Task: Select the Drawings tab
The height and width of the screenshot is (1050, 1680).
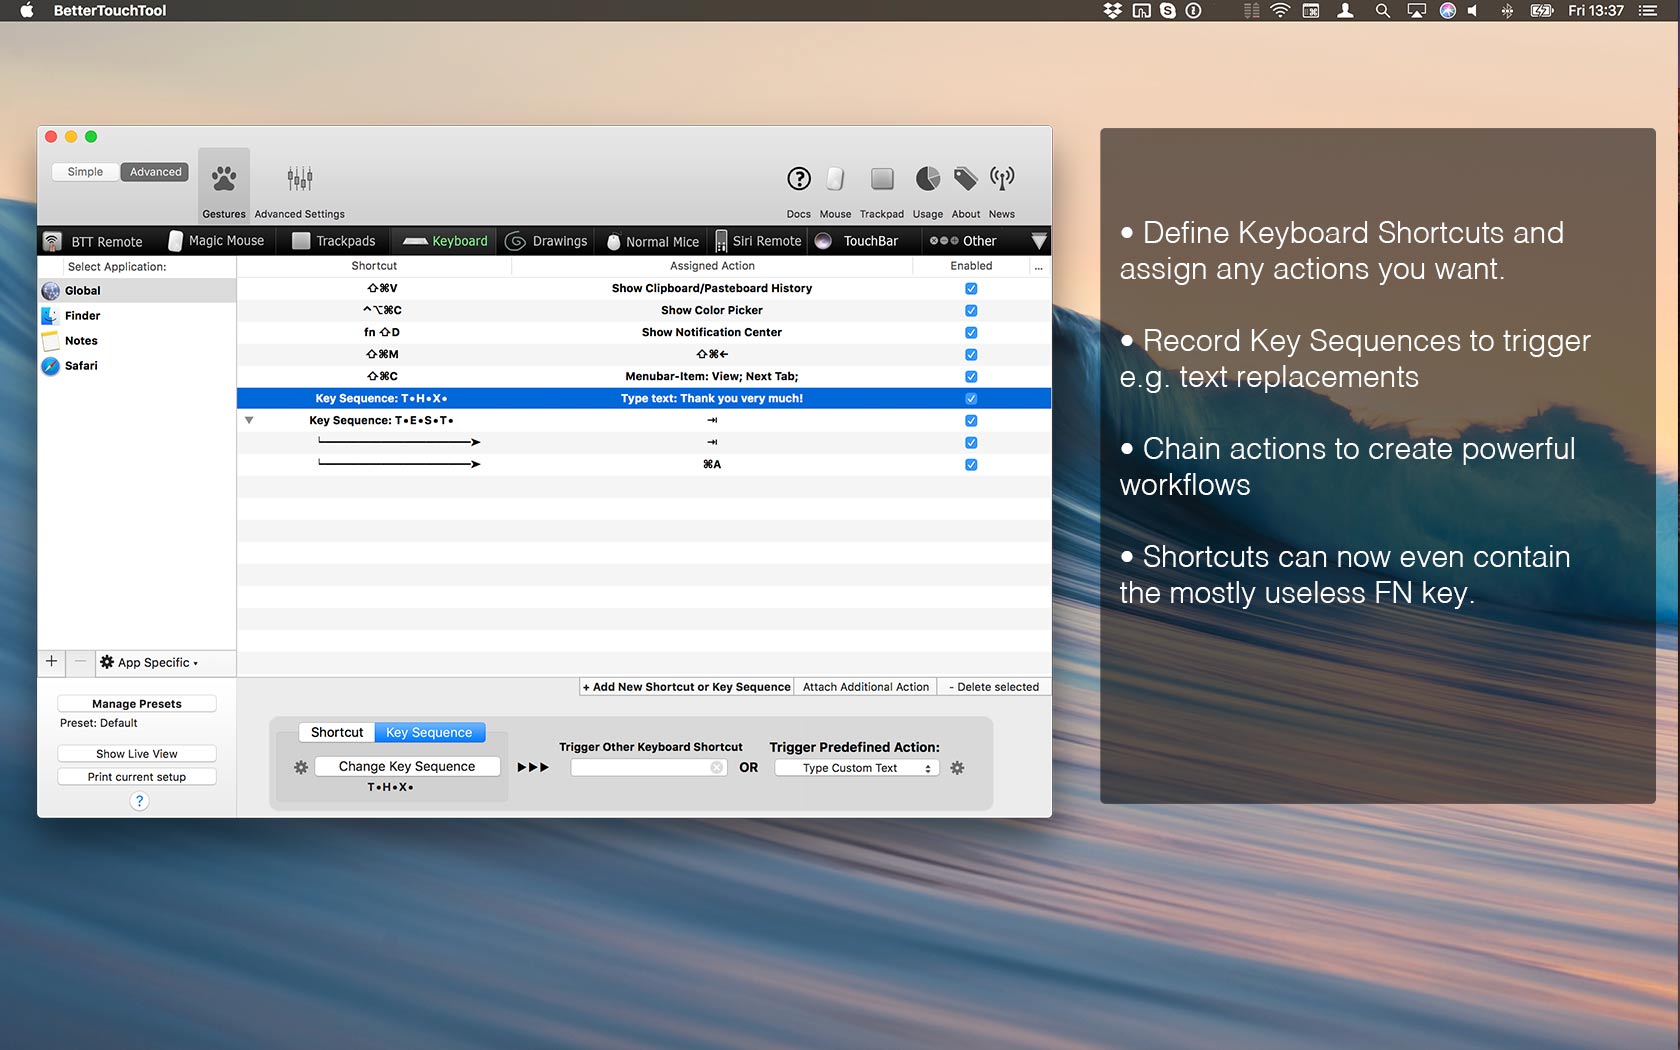Action: click(x=547, y=241)
